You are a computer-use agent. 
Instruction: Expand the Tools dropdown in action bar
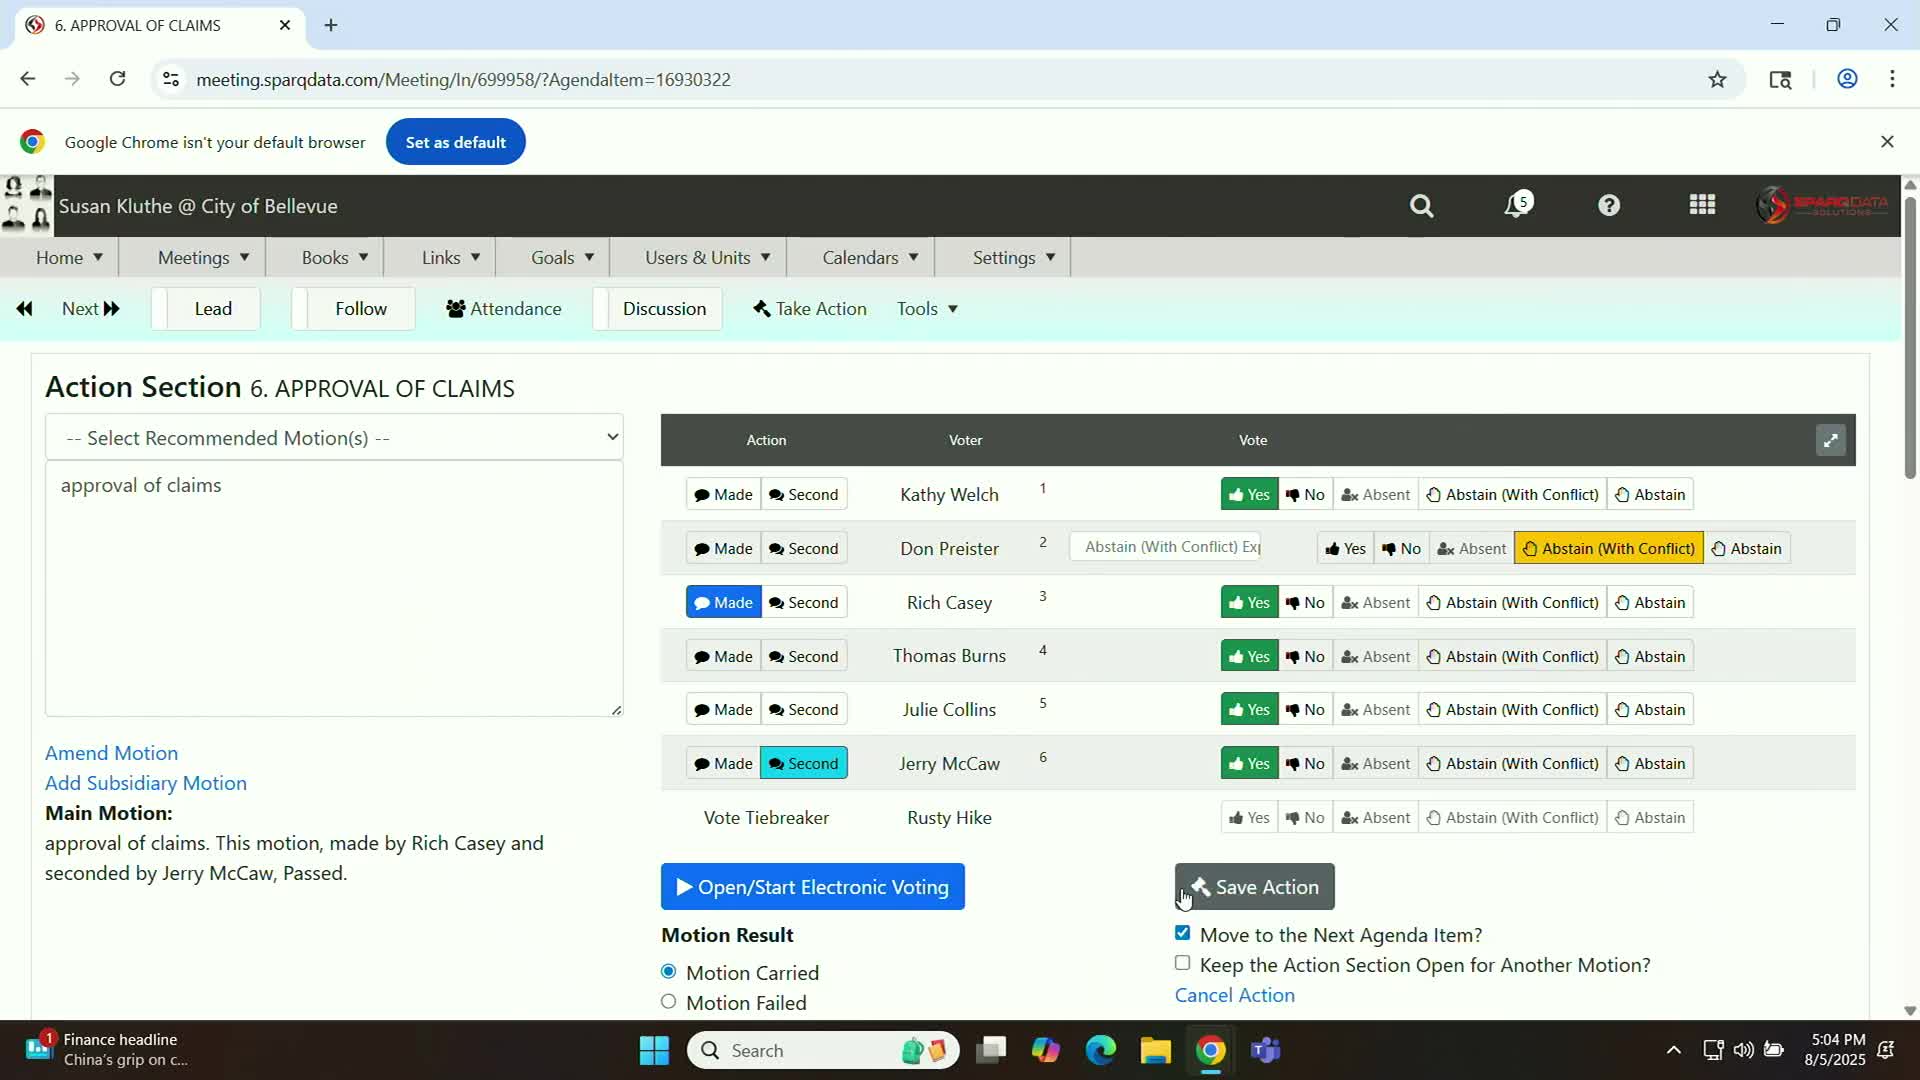click(927, 309)
